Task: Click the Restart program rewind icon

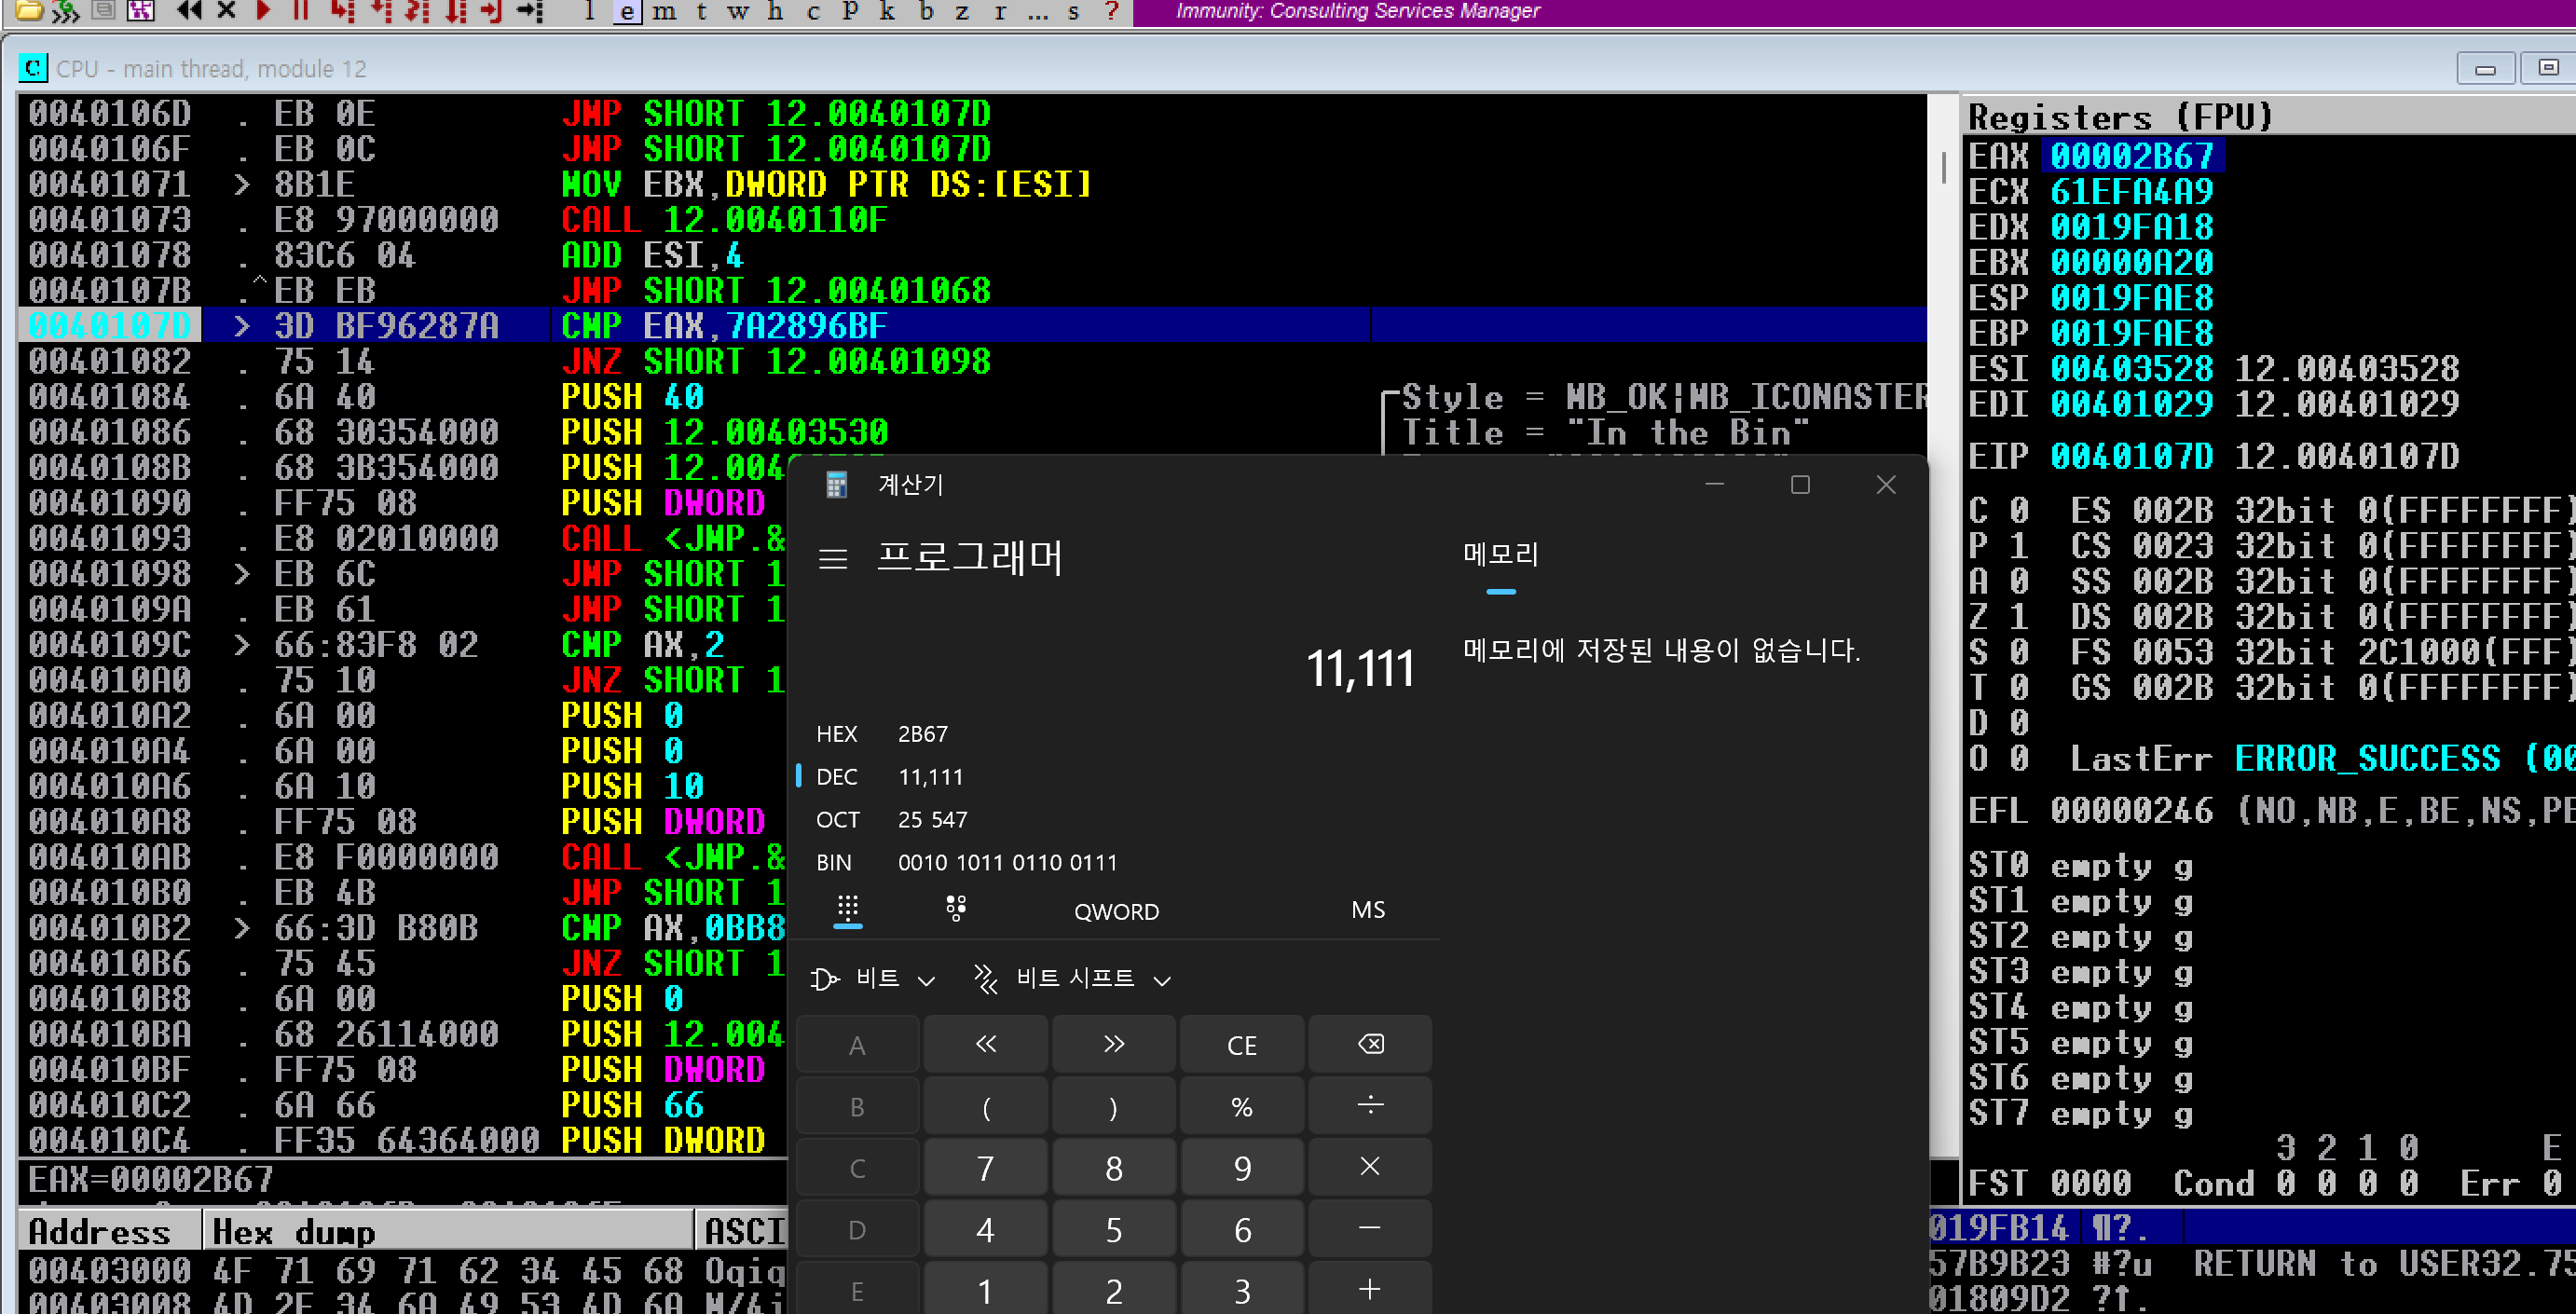Action: pos(188,10)
